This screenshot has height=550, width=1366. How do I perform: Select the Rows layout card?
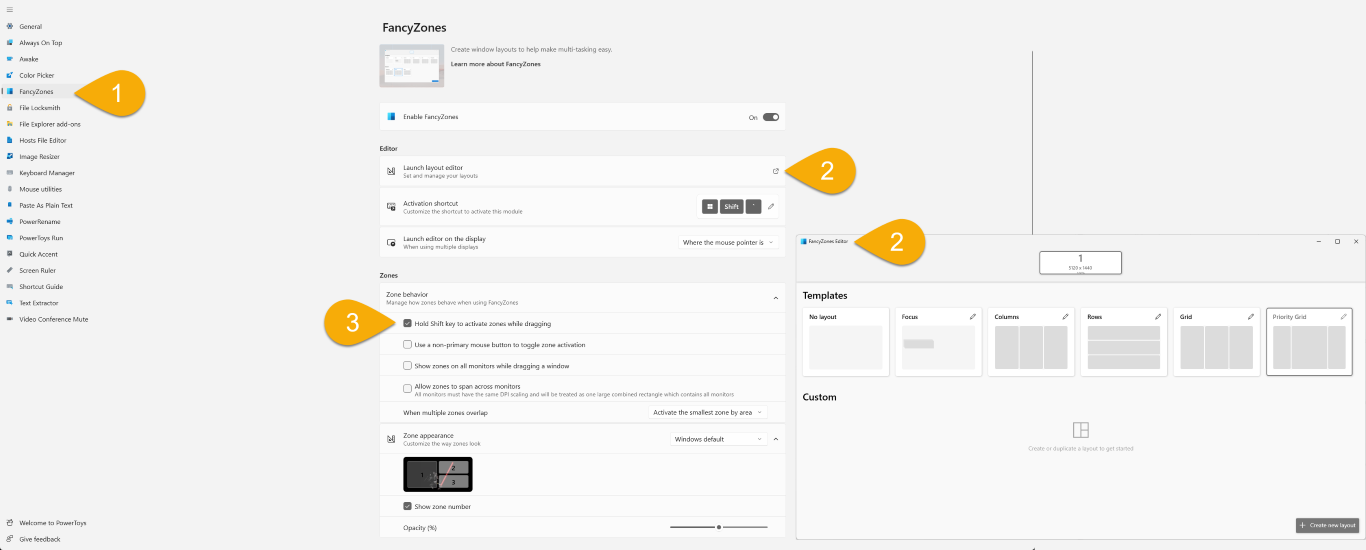1124,342
